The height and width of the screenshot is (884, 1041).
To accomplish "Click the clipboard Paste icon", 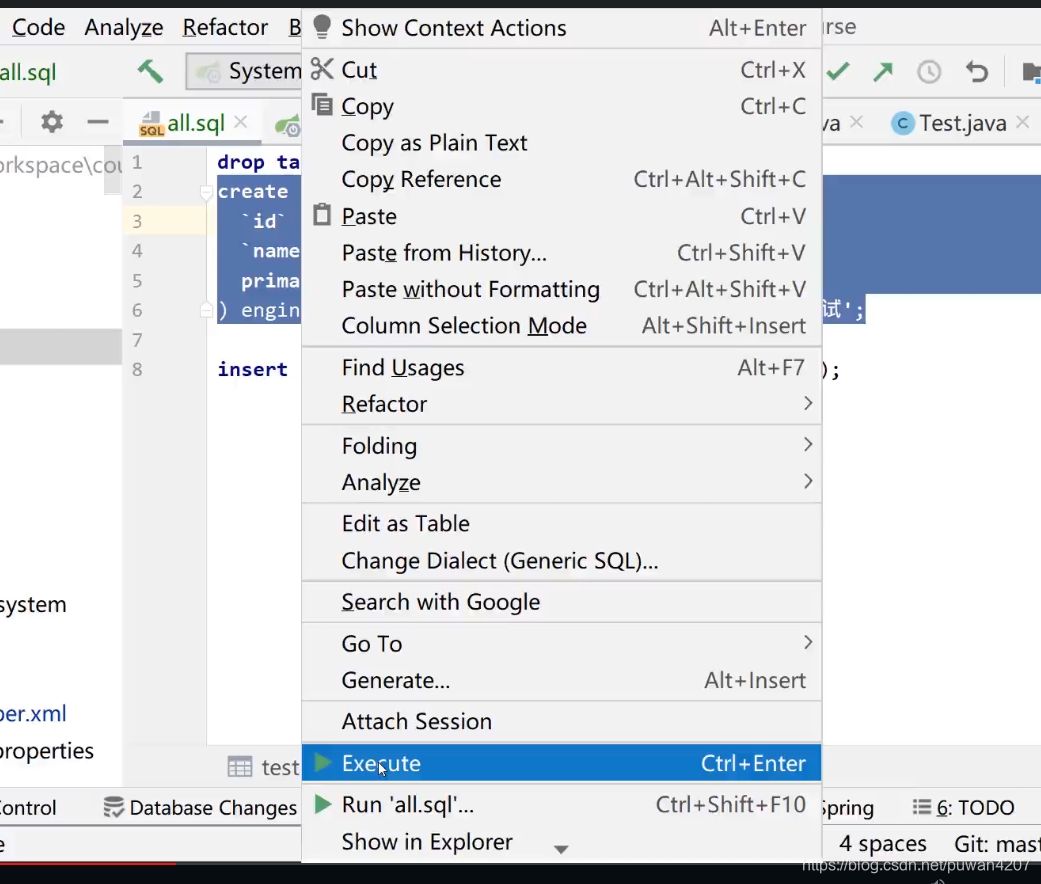I will pyautogui.click(x=322, y=214).
